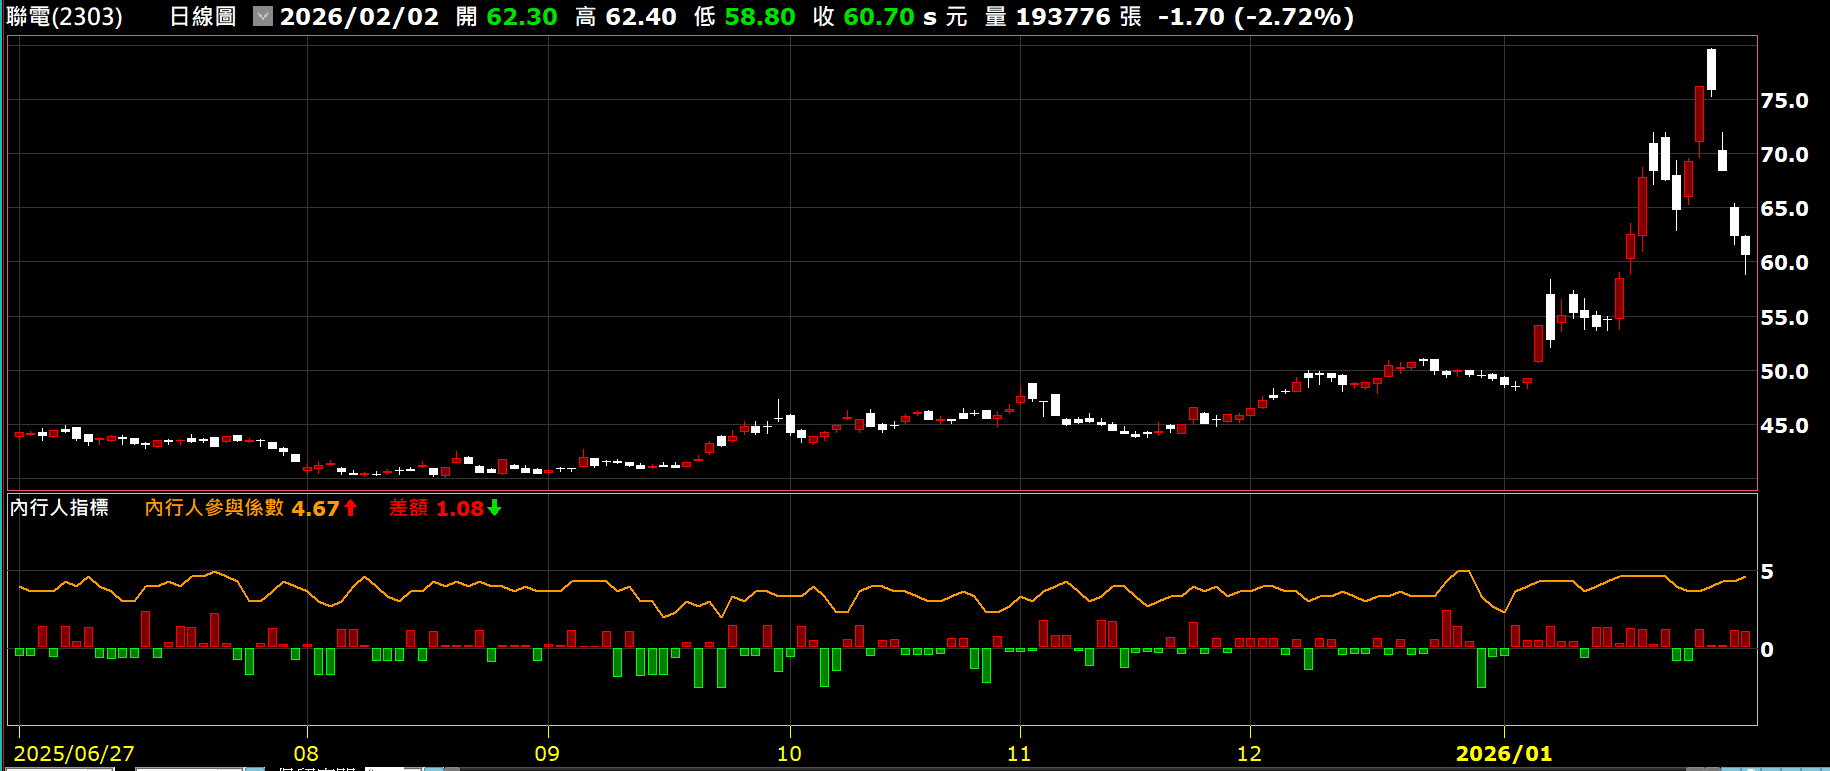The width and height of the screenshot is (1830, 771).
Task: Click the indicator axis value 5
Action: tap(1767, 572)
